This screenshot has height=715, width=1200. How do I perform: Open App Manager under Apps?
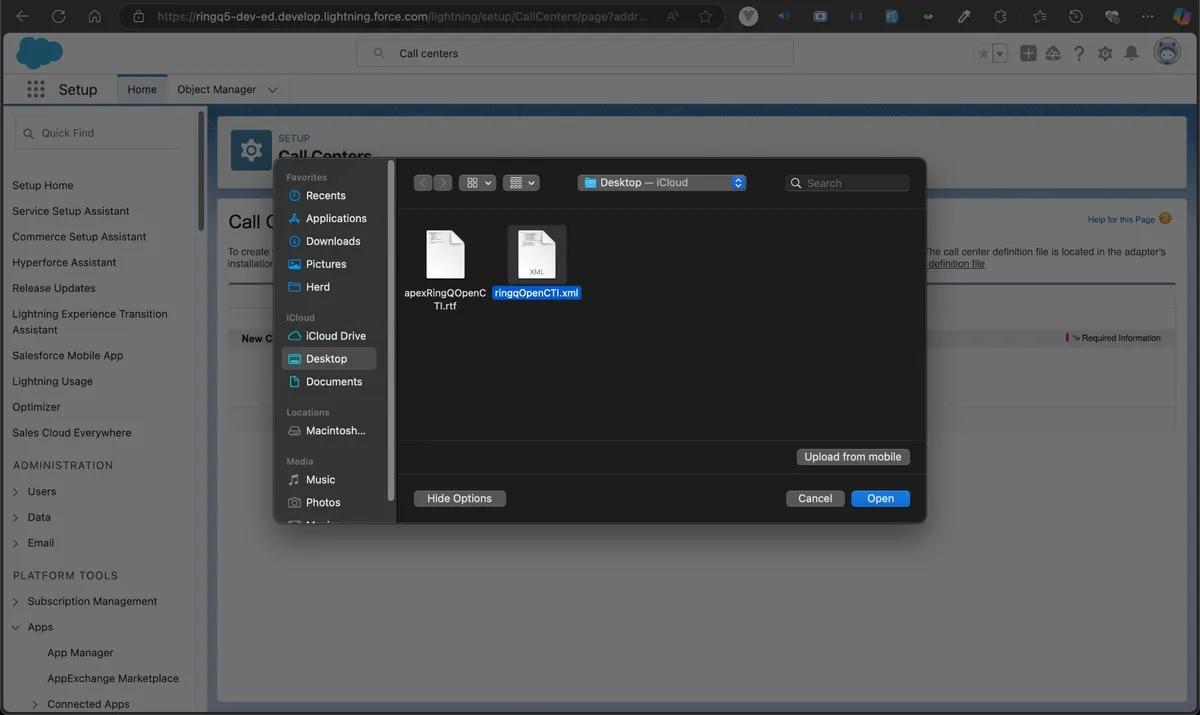point(80,653)
